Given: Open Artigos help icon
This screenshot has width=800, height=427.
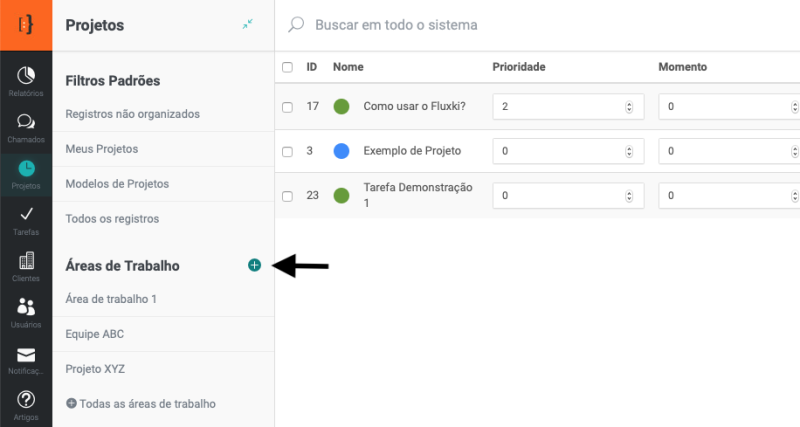Looking at the screenshot, I should pyautogui.click(x=26, y=404).
